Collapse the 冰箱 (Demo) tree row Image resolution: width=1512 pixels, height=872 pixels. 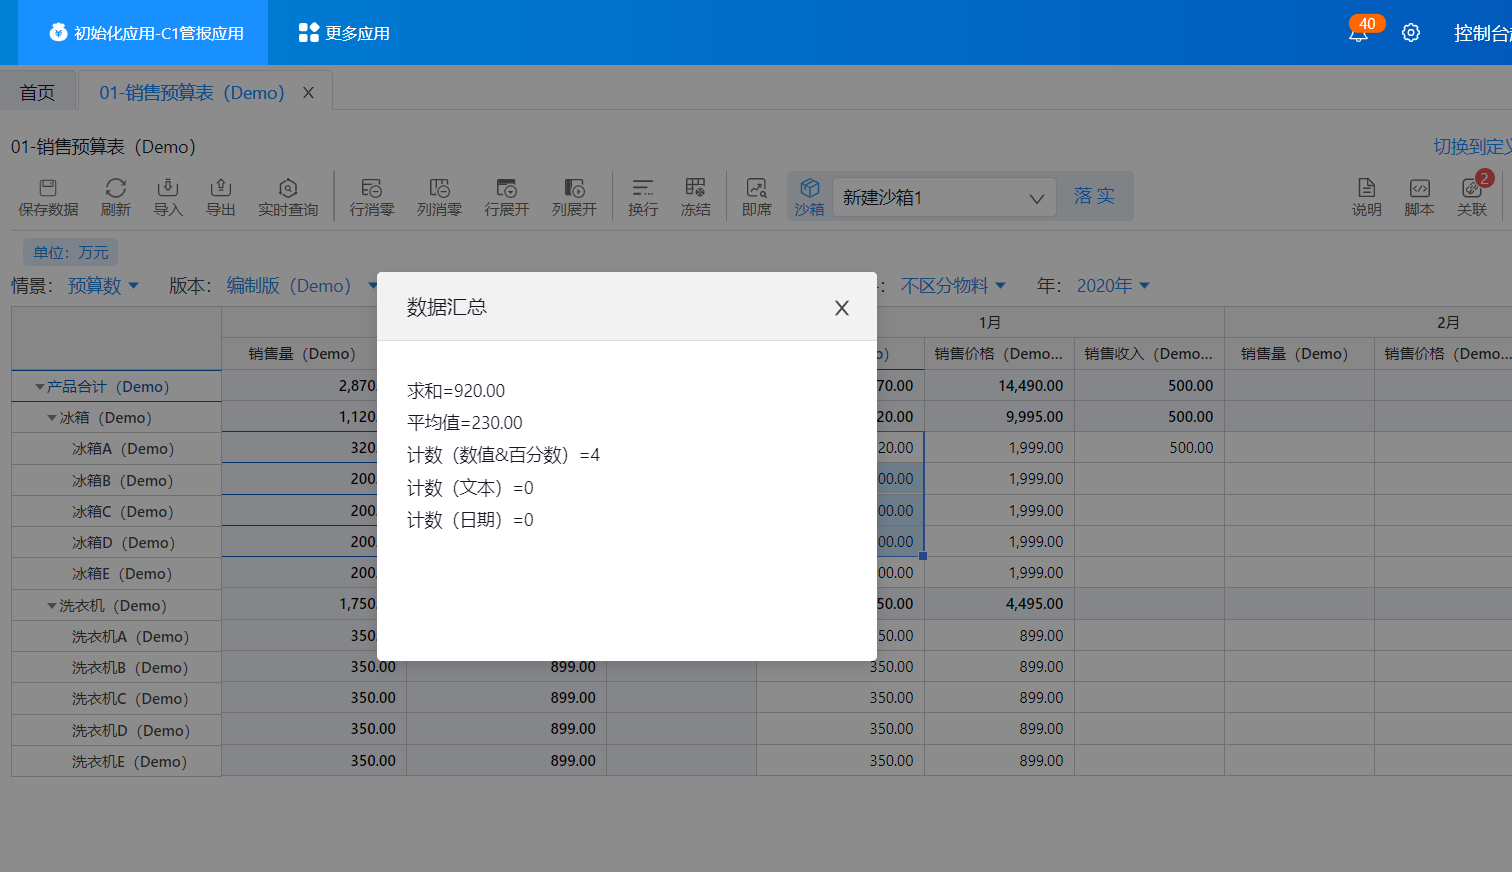(52, 418)
